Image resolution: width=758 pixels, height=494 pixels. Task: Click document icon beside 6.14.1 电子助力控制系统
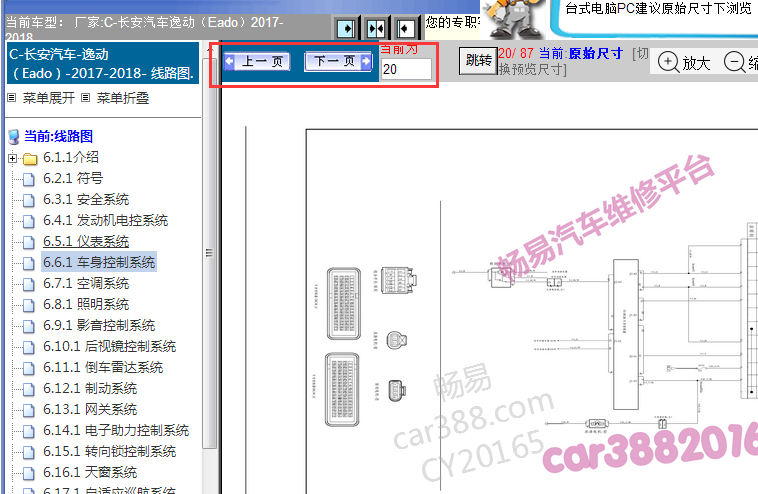[29, 431]
